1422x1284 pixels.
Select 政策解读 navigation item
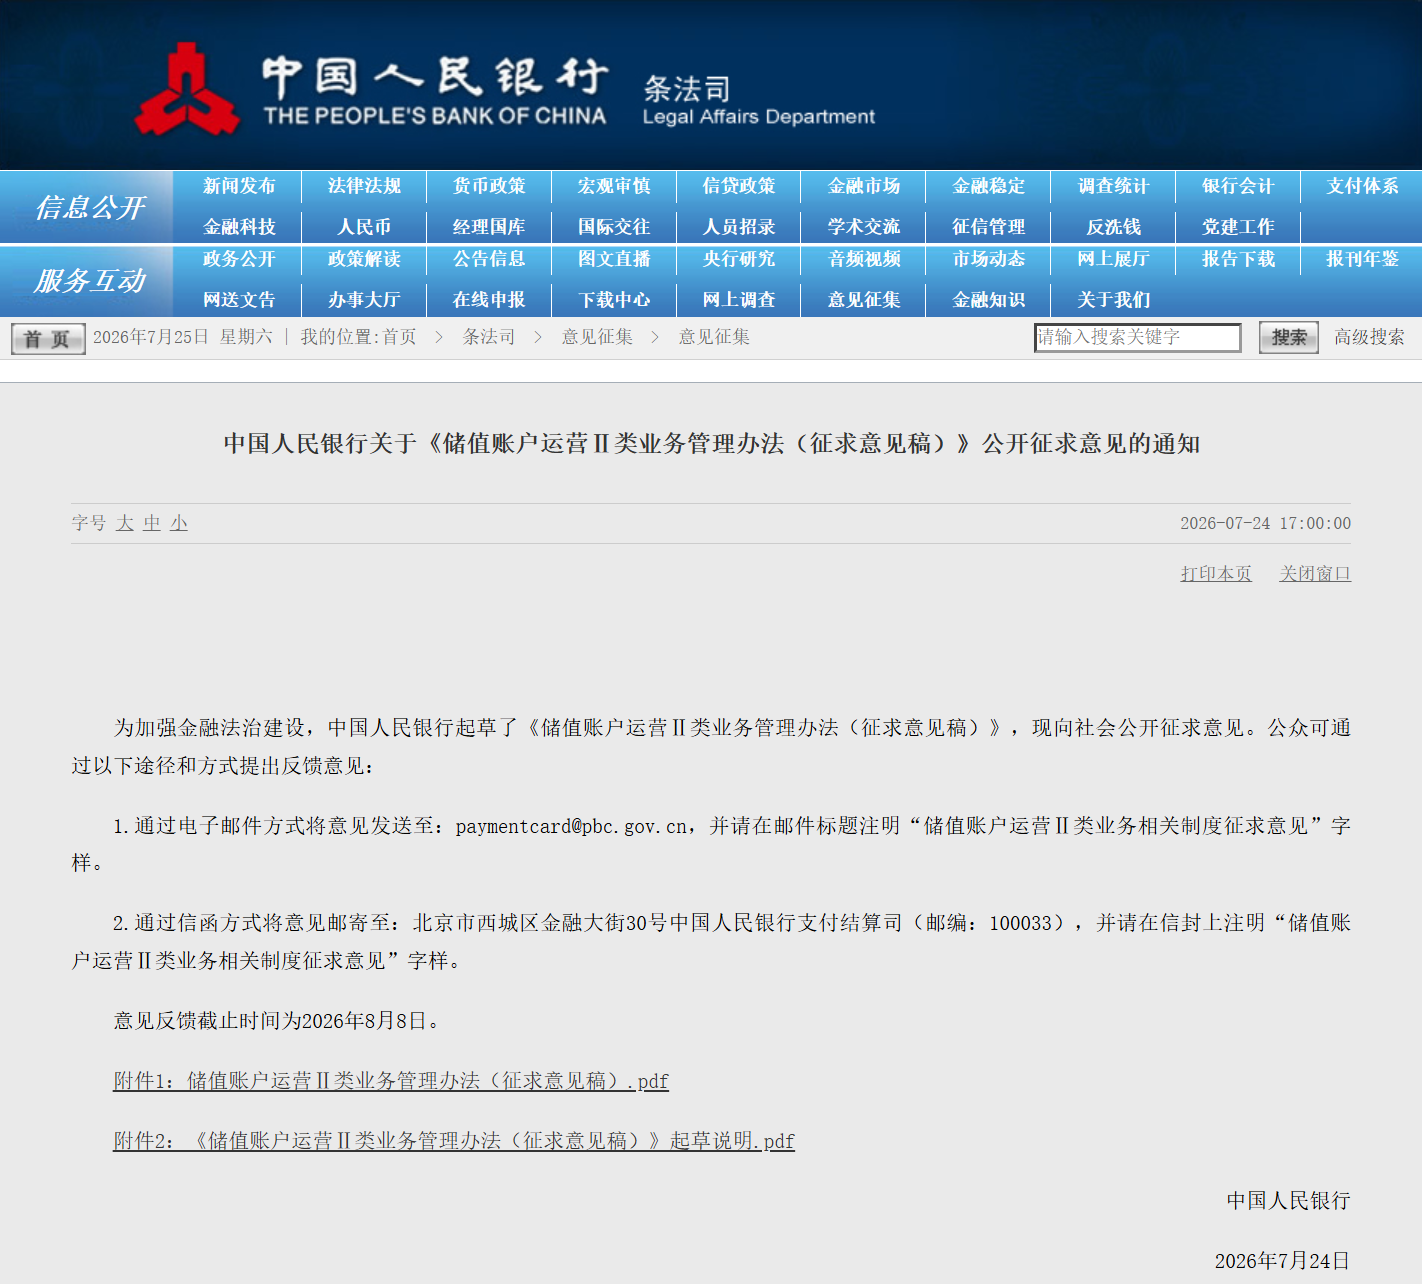(364, 259)
